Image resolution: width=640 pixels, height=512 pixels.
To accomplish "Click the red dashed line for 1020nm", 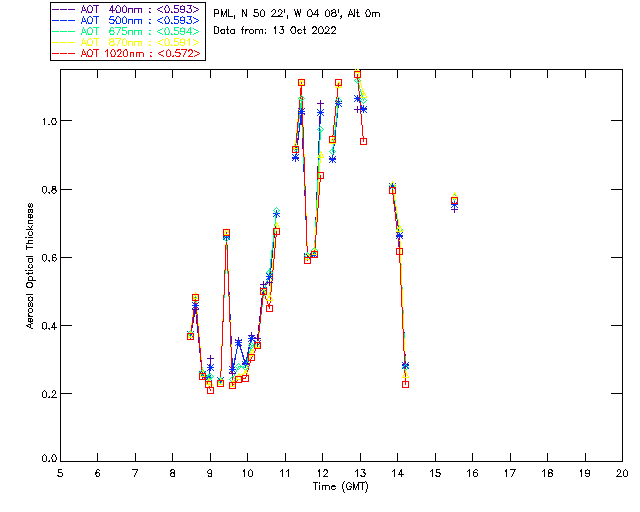I will pos(64,53).
